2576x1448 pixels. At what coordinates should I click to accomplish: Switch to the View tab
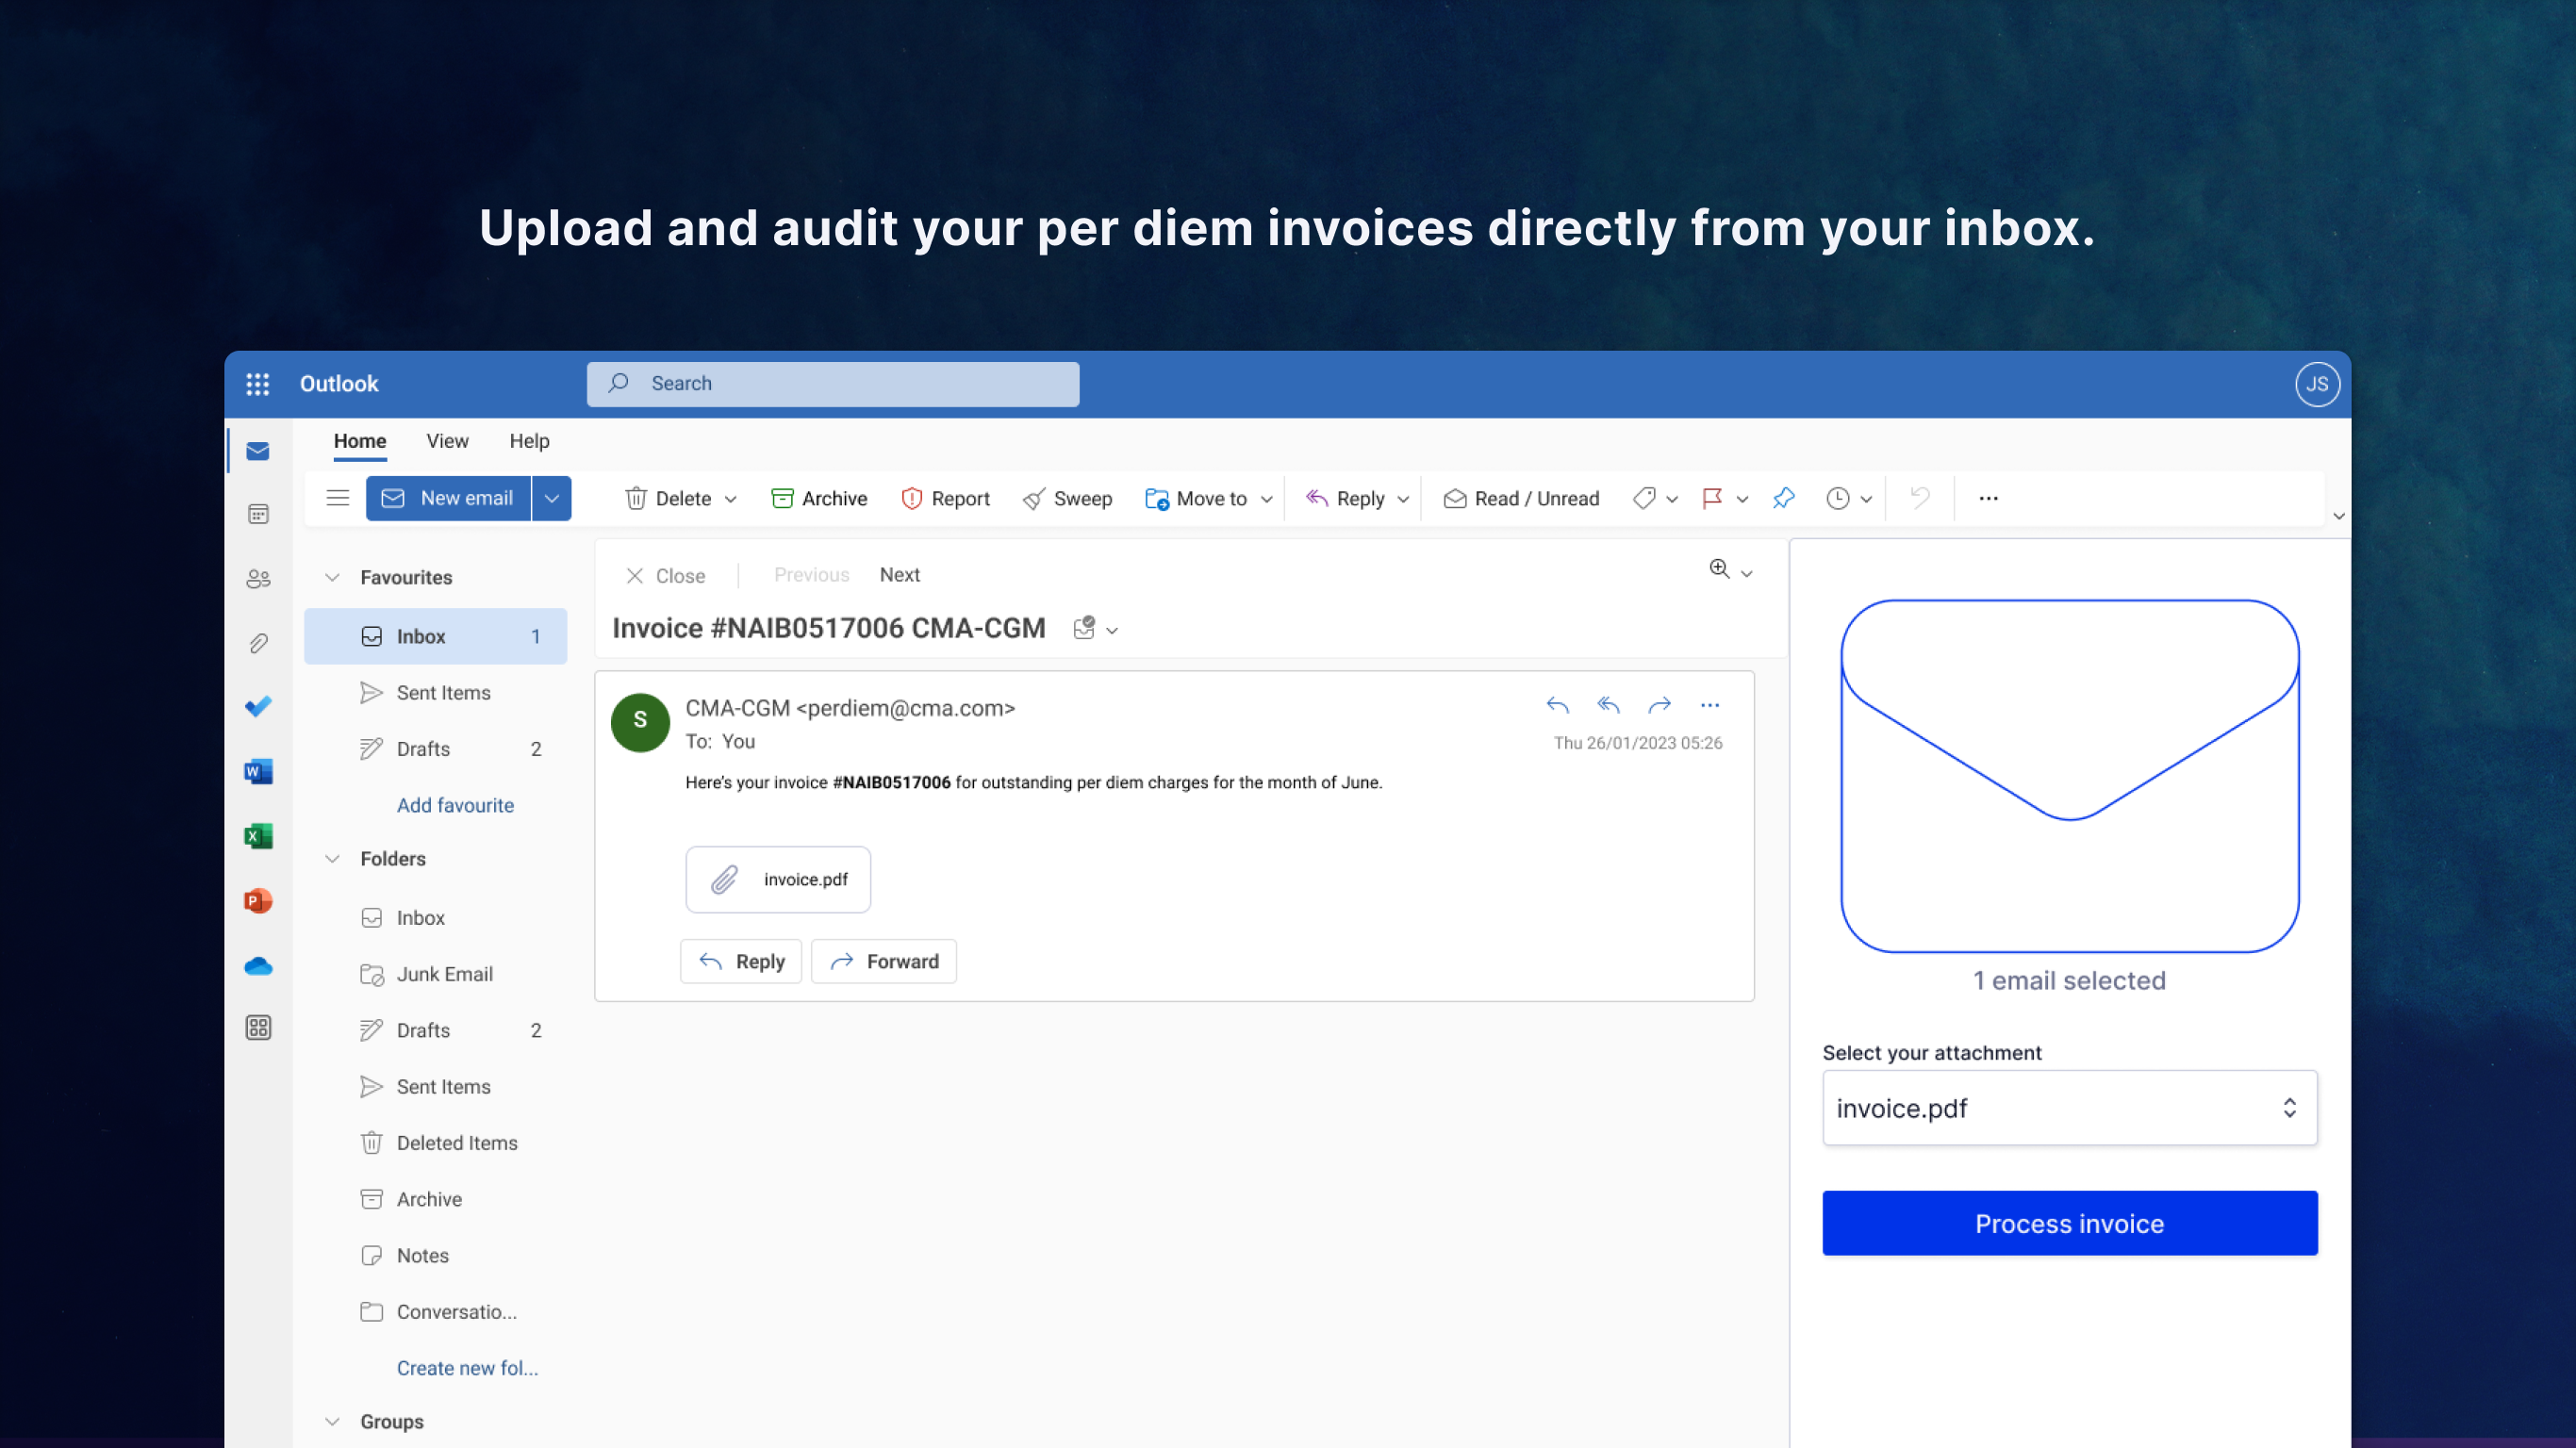pyautogui.click(x=447, y=441)
